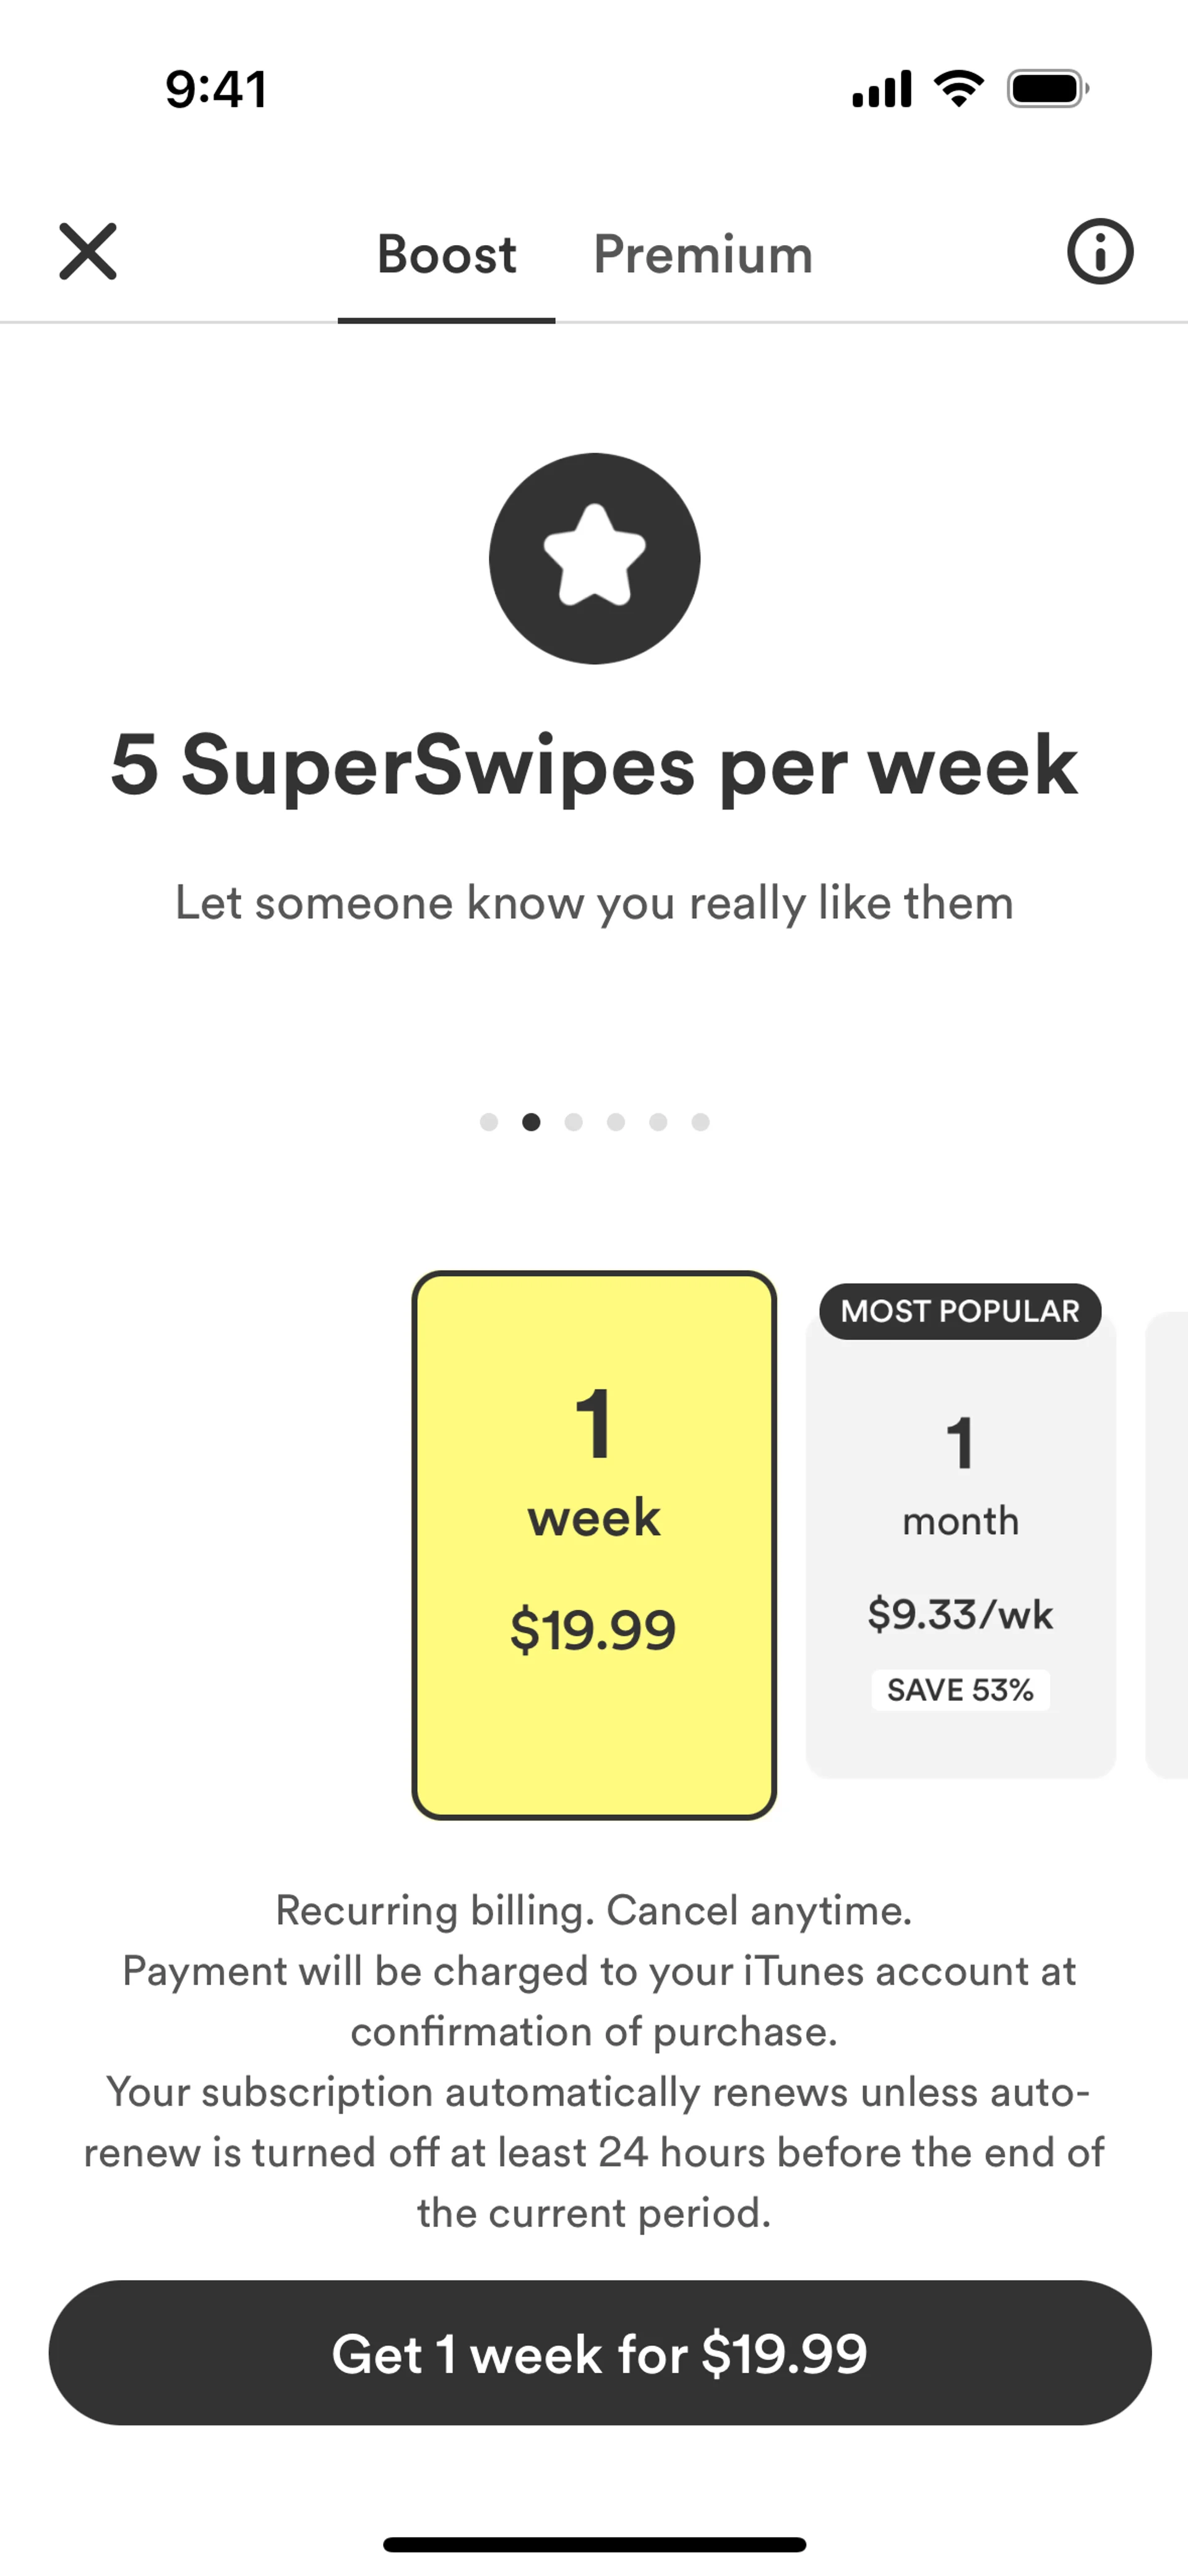Go to the fourth carousel page dot
Screen dimensions: 1188x2576
(x=616, y=1122)
